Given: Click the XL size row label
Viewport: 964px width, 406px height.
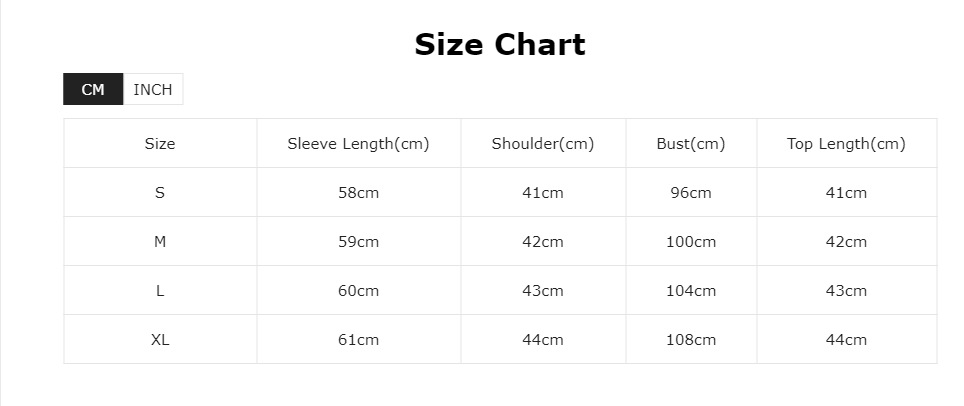Looking at the screenshot, I should click(160, 339).
